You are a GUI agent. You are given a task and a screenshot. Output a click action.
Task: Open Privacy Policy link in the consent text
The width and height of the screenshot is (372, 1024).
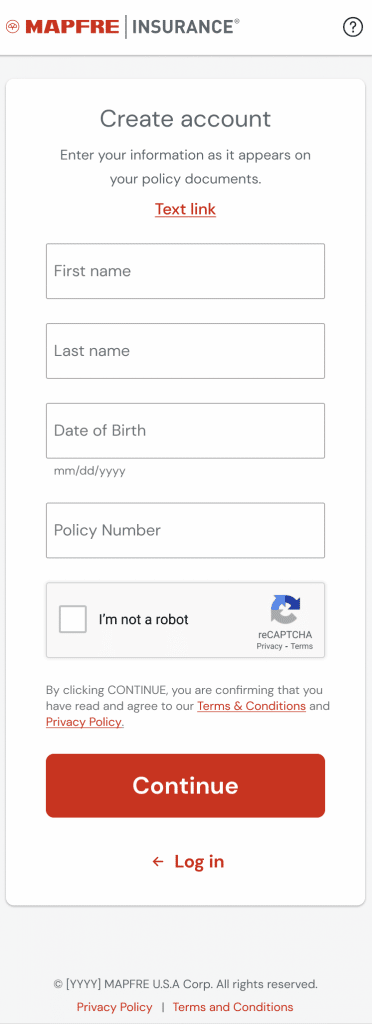[84, 722]
